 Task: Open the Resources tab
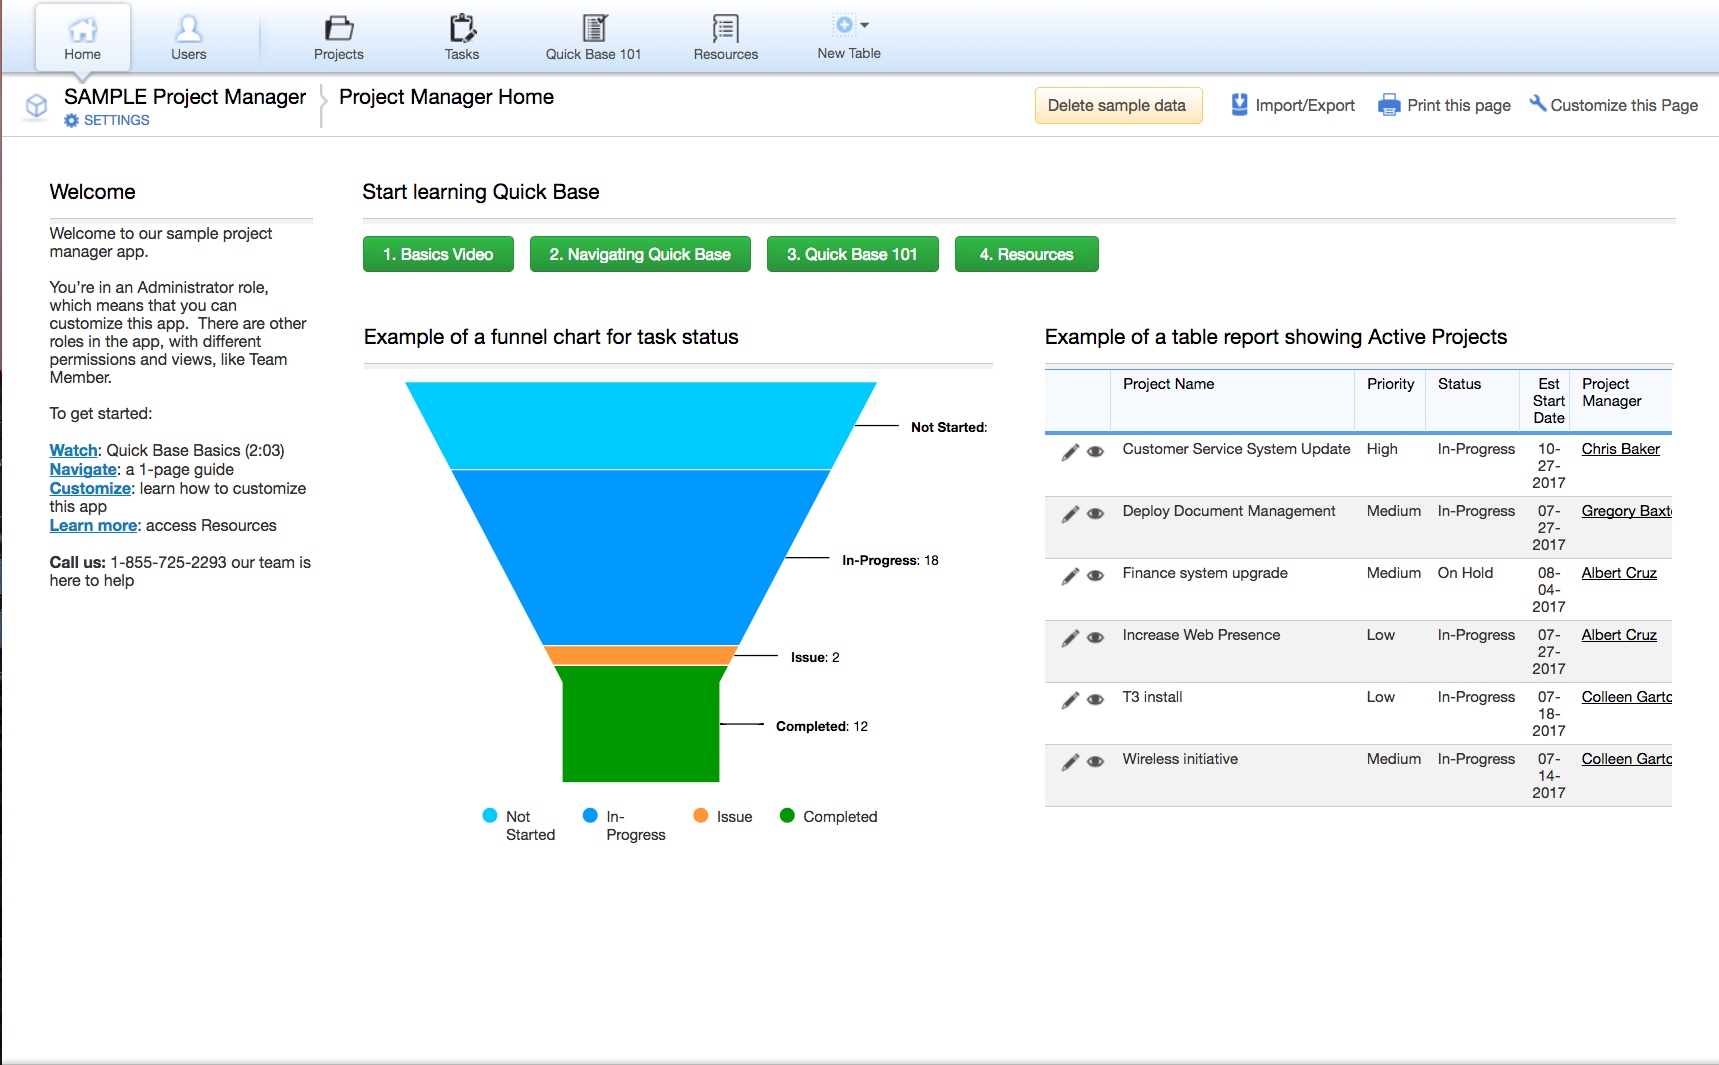(x=725, y=39)
